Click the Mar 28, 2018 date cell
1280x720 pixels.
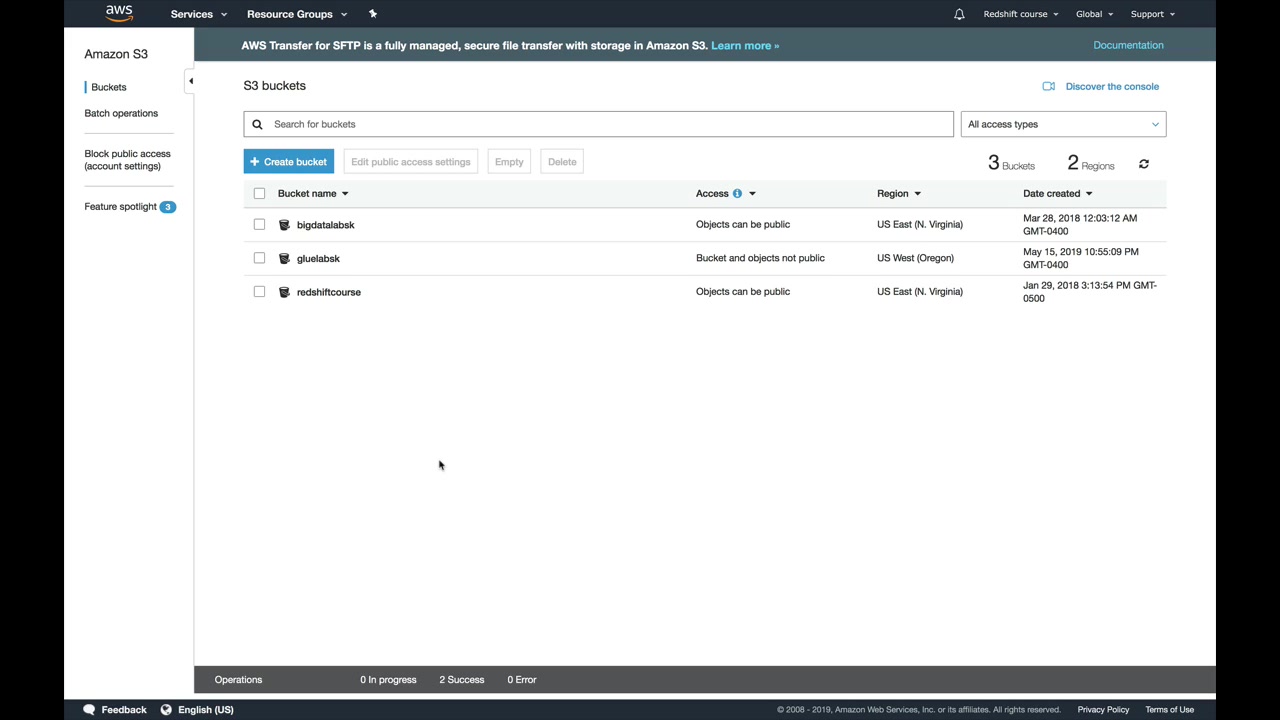(x=1080, y=225)
